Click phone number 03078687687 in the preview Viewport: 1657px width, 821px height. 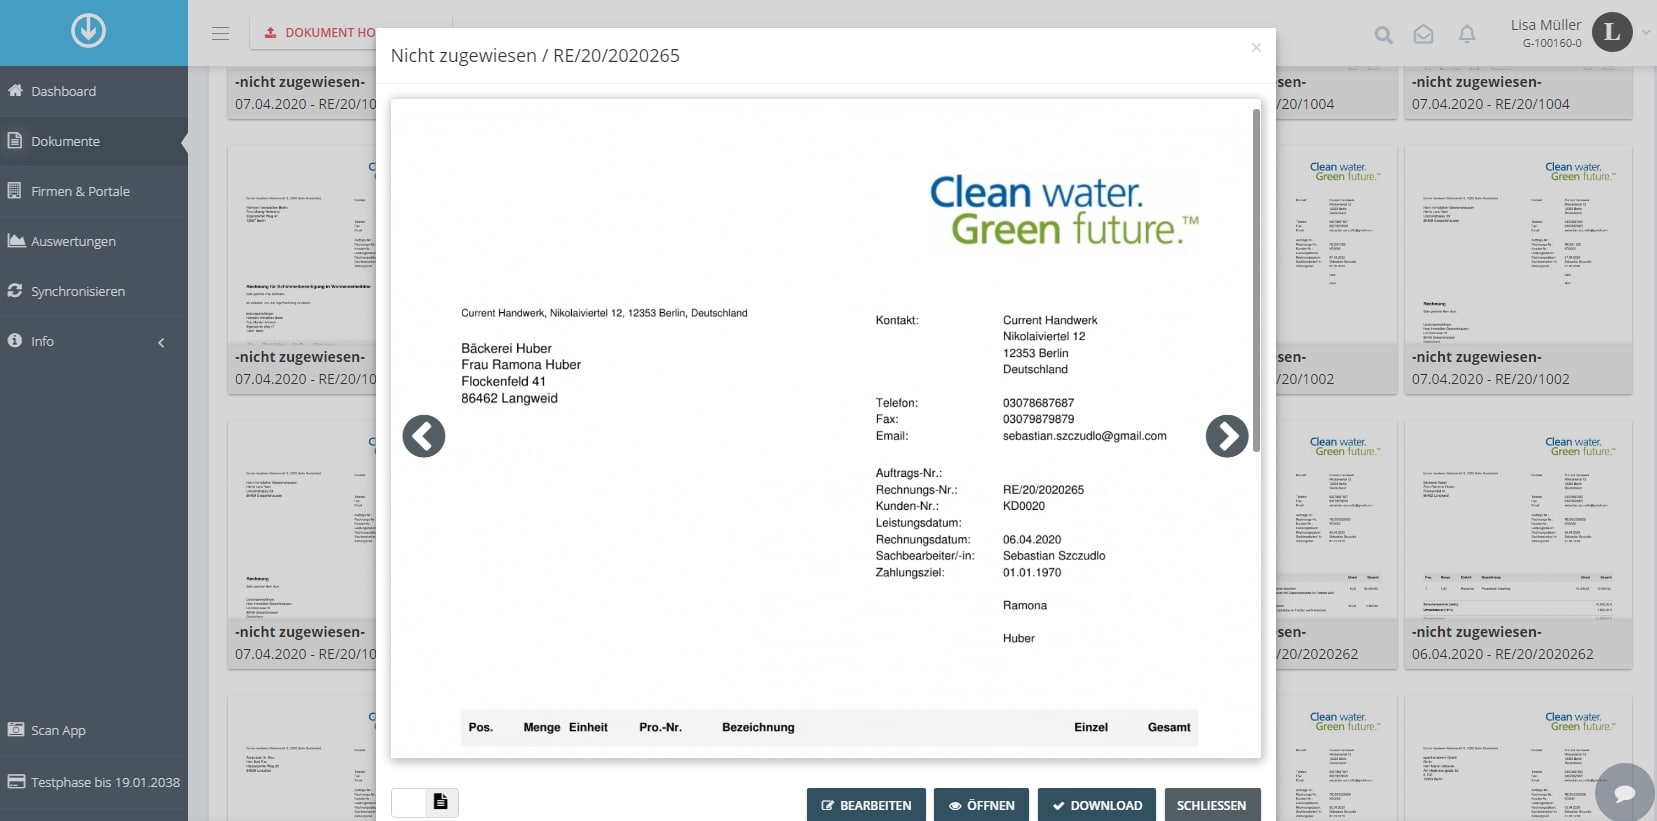point(1038,403)
